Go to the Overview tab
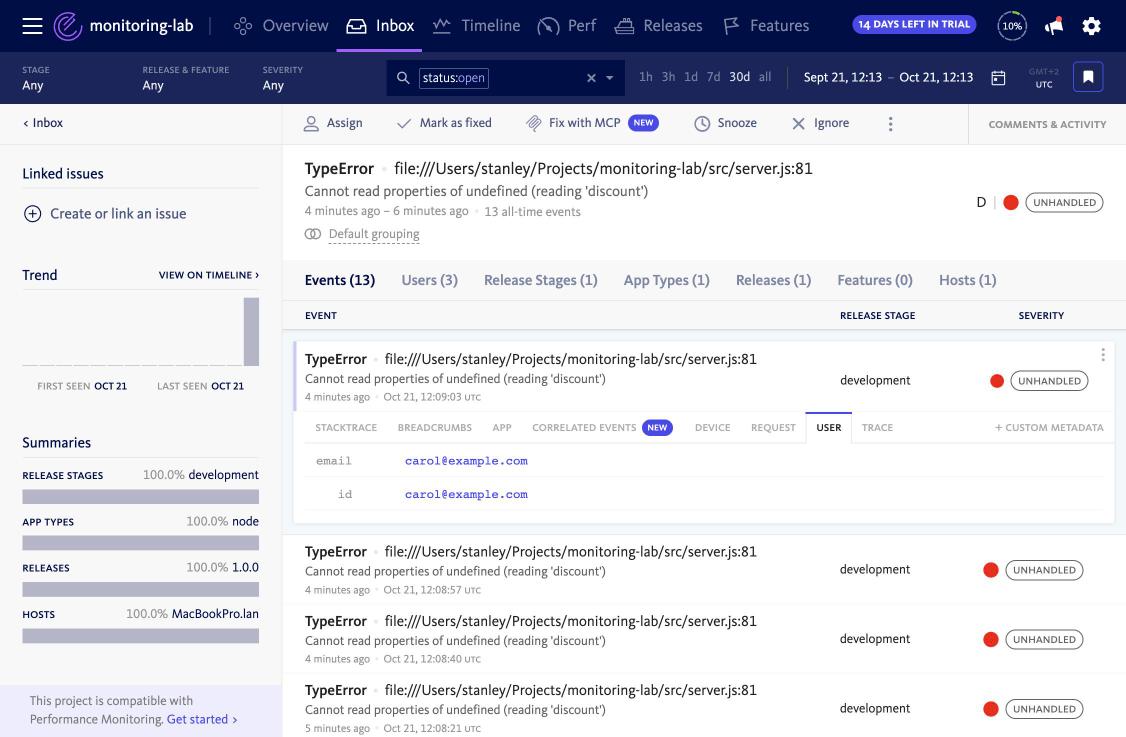 point(281,26)
